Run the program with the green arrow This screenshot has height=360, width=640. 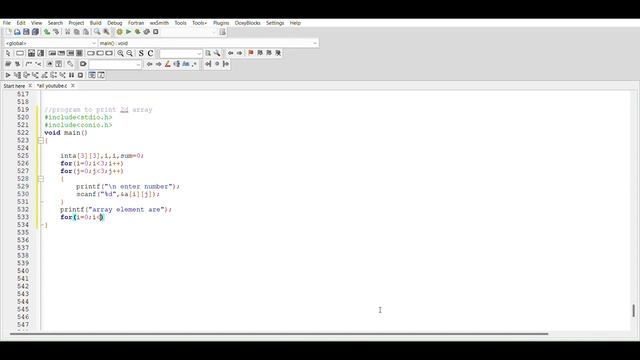[129, 32]
